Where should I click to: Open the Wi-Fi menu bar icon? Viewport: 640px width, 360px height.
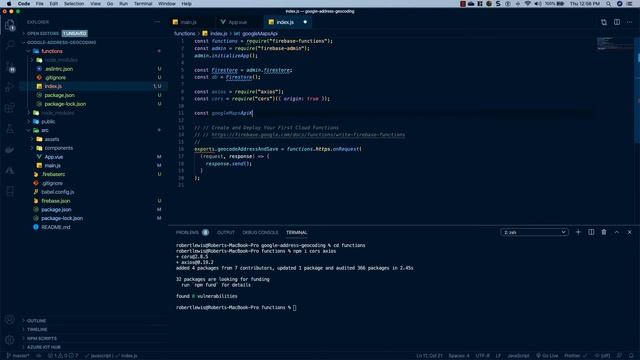click(527, 4)
